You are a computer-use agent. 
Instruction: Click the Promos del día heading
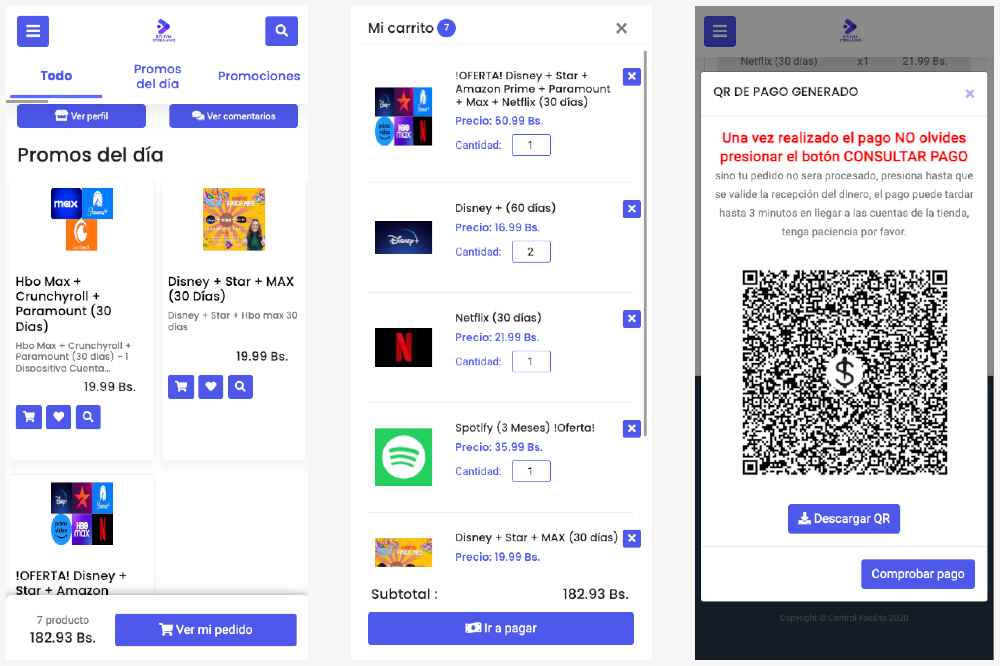tap(90, 155)
